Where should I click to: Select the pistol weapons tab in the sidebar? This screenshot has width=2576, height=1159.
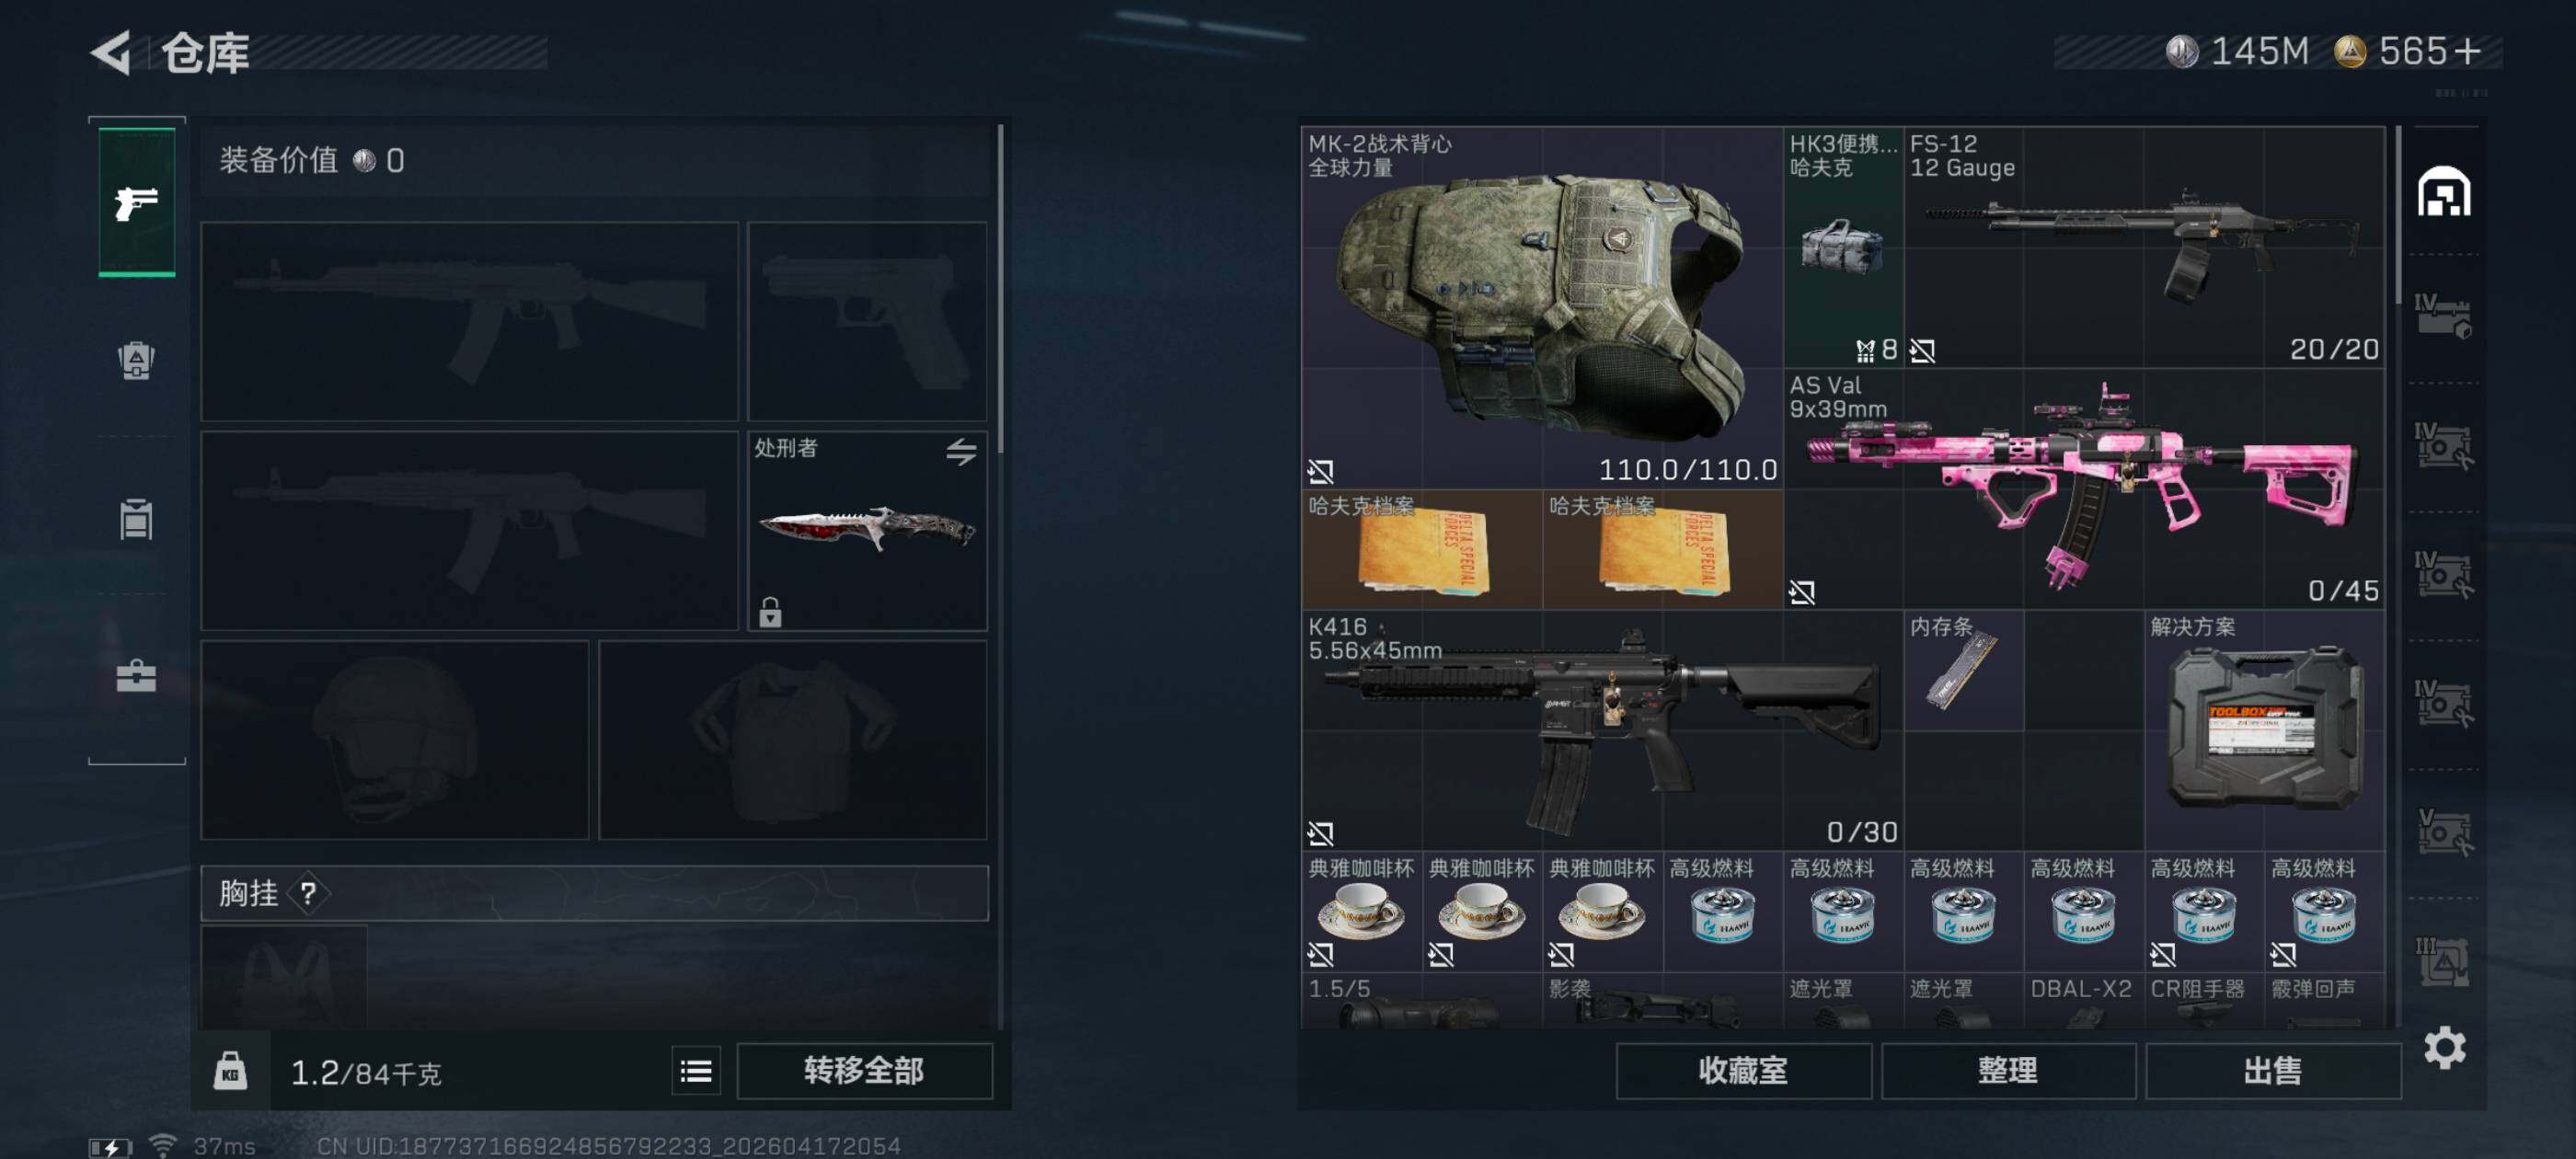137,202
